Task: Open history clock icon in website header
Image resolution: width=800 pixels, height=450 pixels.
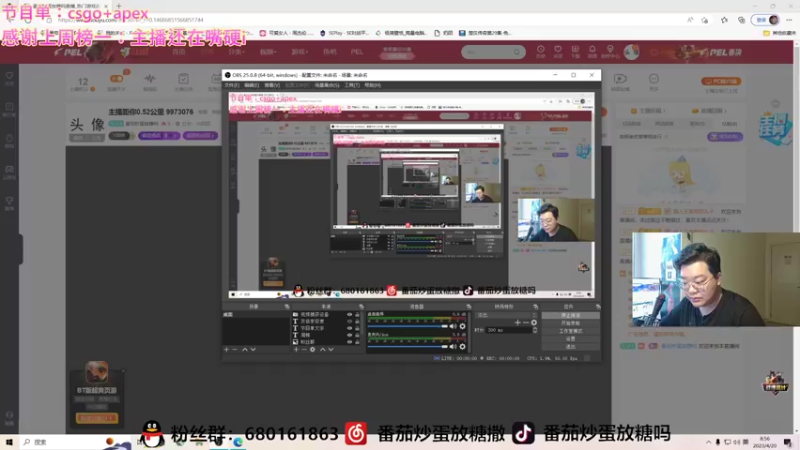Action: (x=540, y=51)
